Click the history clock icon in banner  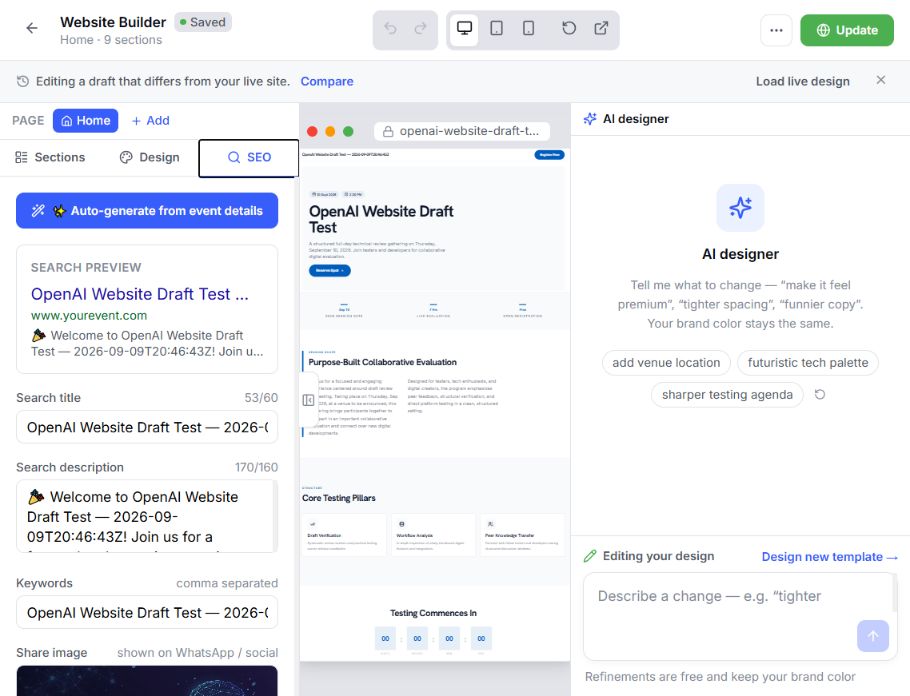[x=23, y=81]
